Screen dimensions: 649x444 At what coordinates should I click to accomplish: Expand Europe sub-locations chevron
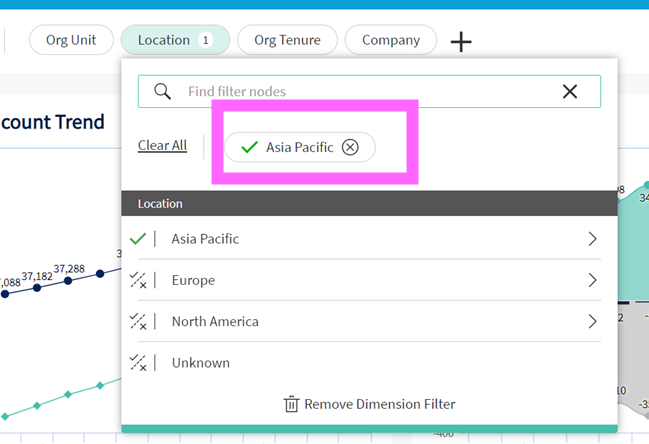[x=592, y=281]
